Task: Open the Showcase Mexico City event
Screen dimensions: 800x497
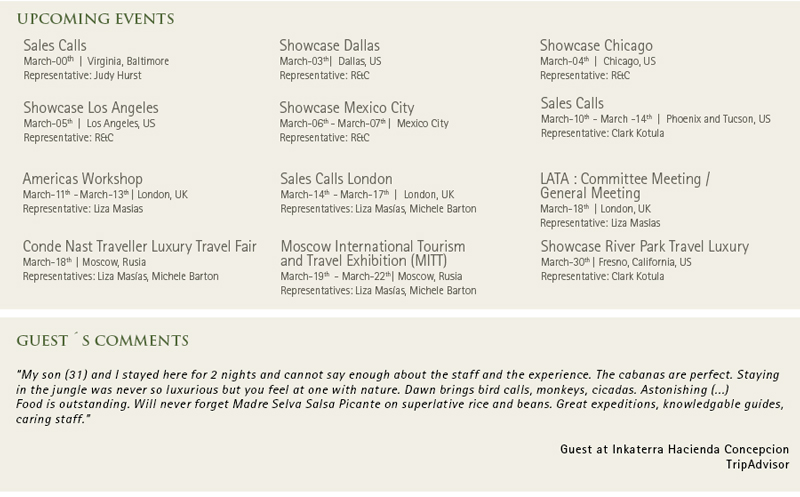Action: click(347, 108)
